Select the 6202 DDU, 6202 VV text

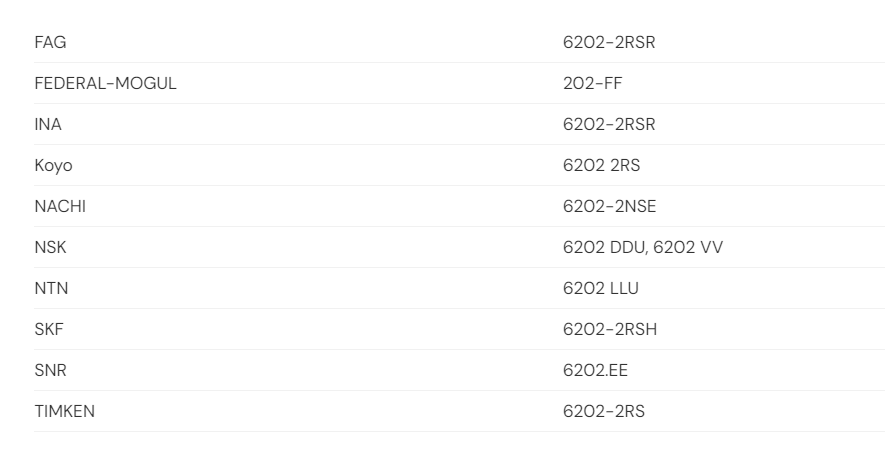(642, 247)
